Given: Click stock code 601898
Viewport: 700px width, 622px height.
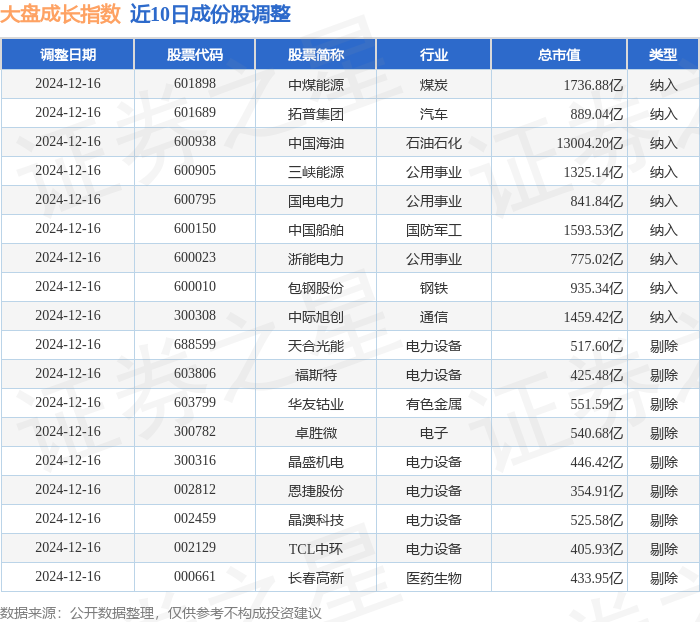Looking at the screenshot, I should click(195, 83).
